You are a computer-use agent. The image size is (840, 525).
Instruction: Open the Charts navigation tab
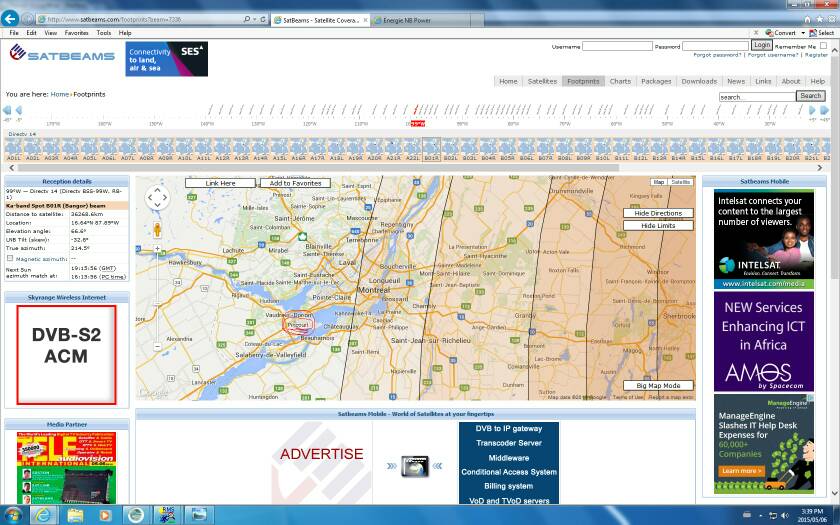tap(620, 81)
